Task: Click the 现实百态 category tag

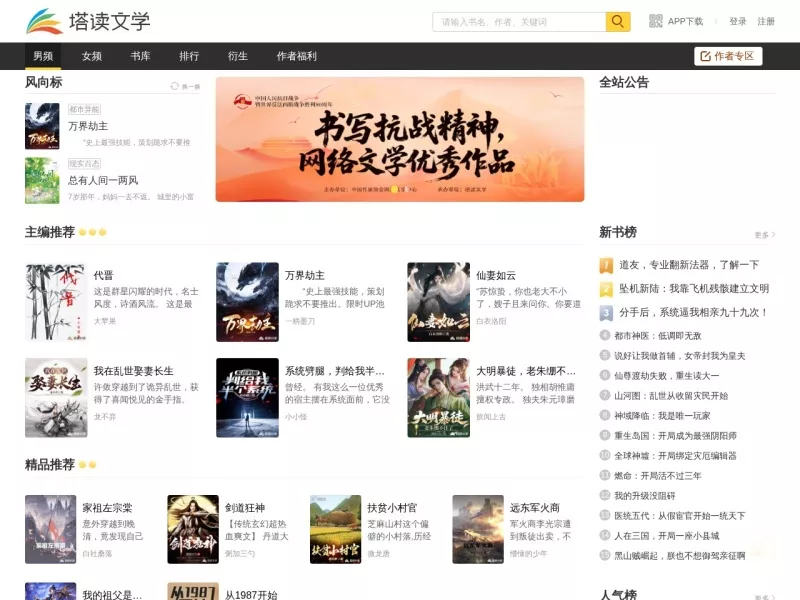Action: (85, 164)
